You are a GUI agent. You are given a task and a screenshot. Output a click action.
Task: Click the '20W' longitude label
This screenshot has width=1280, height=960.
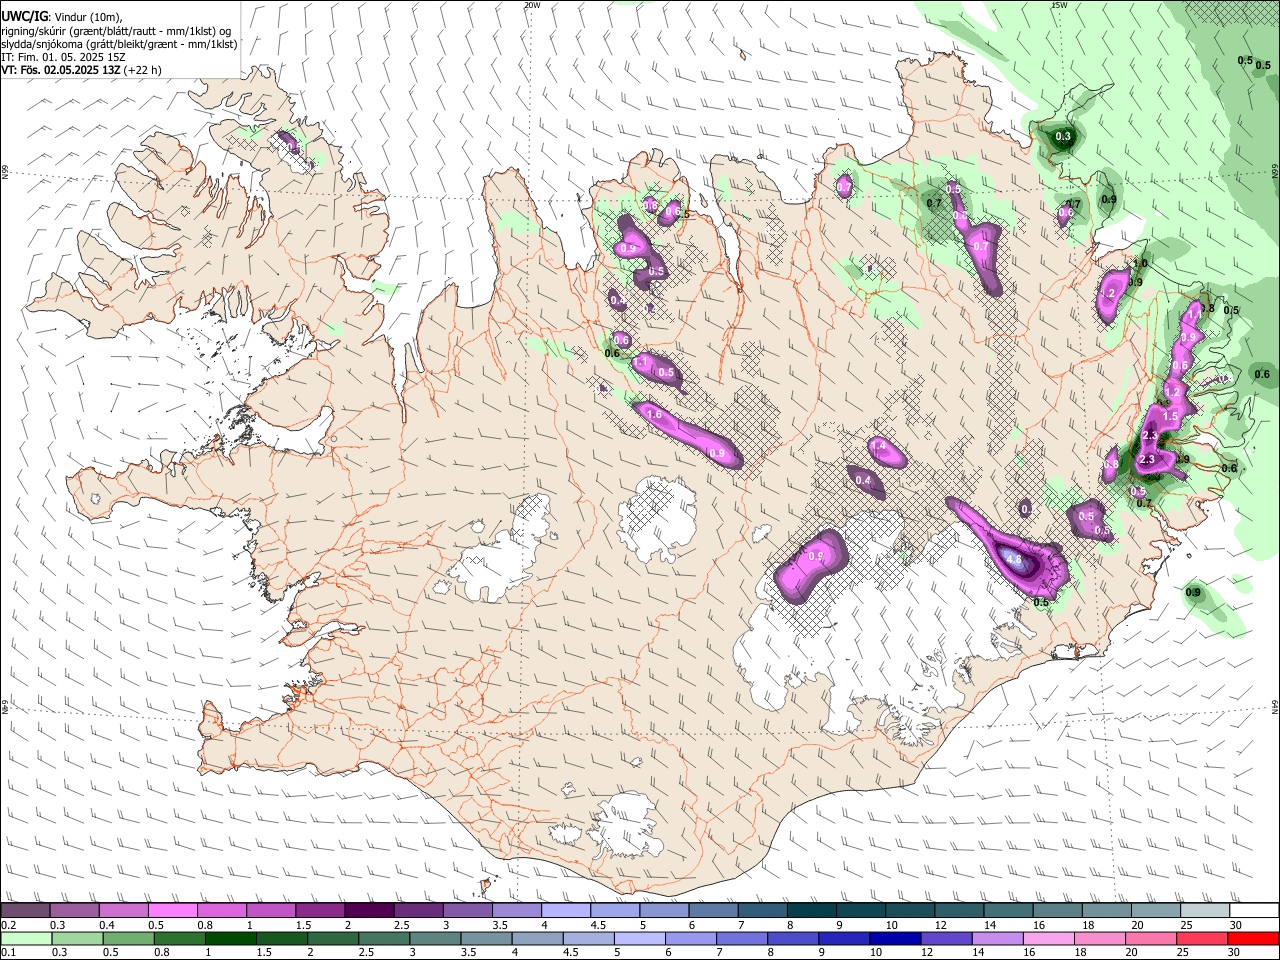click(x=531, y=5)
